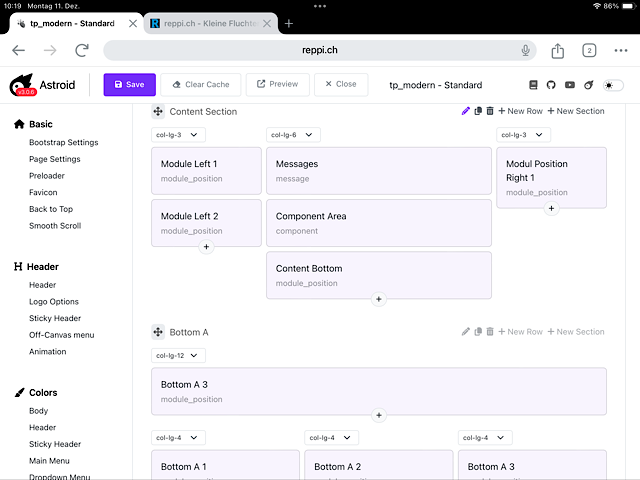Show the open tabs overview
This screenshot has width=640, height=480.
[x=589, y=51]
